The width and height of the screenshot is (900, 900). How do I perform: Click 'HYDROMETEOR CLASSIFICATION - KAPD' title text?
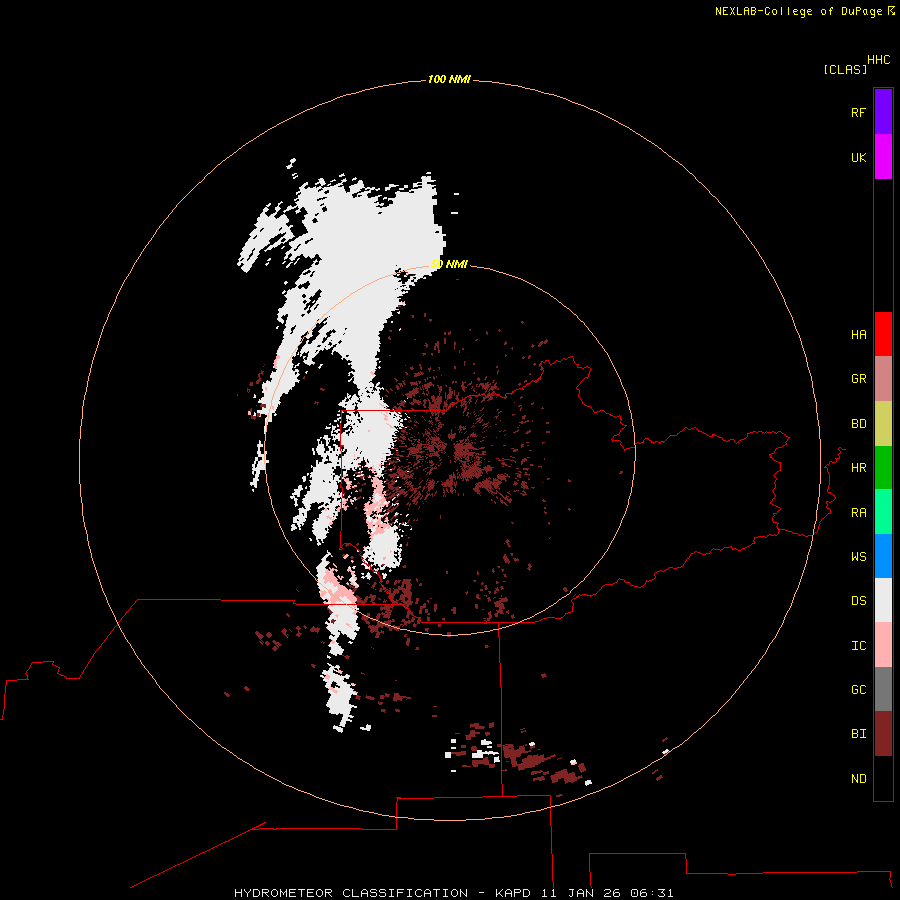pos(382,893)
